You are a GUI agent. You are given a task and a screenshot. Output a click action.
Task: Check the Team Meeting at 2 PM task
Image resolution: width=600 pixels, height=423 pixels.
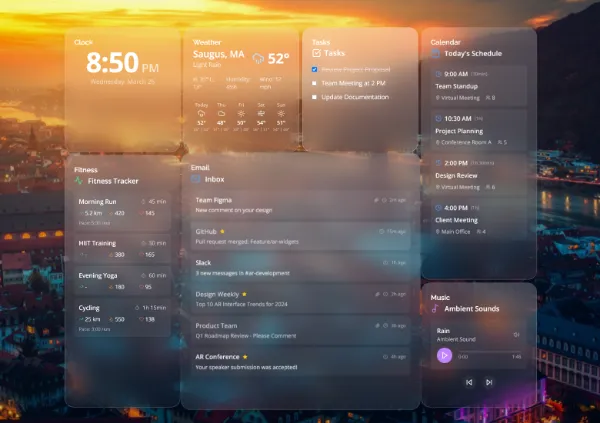[x=315, y=84]
